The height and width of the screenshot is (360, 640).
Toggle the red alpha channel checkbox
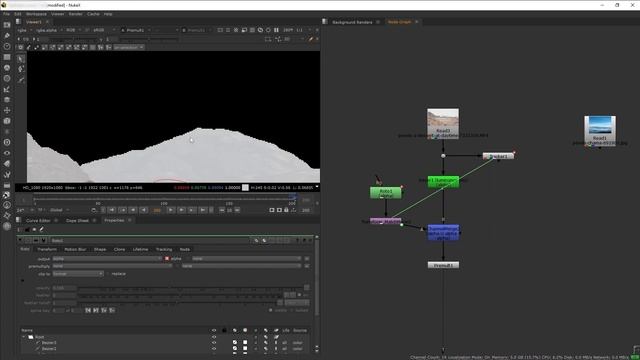[x=167, y=259]
